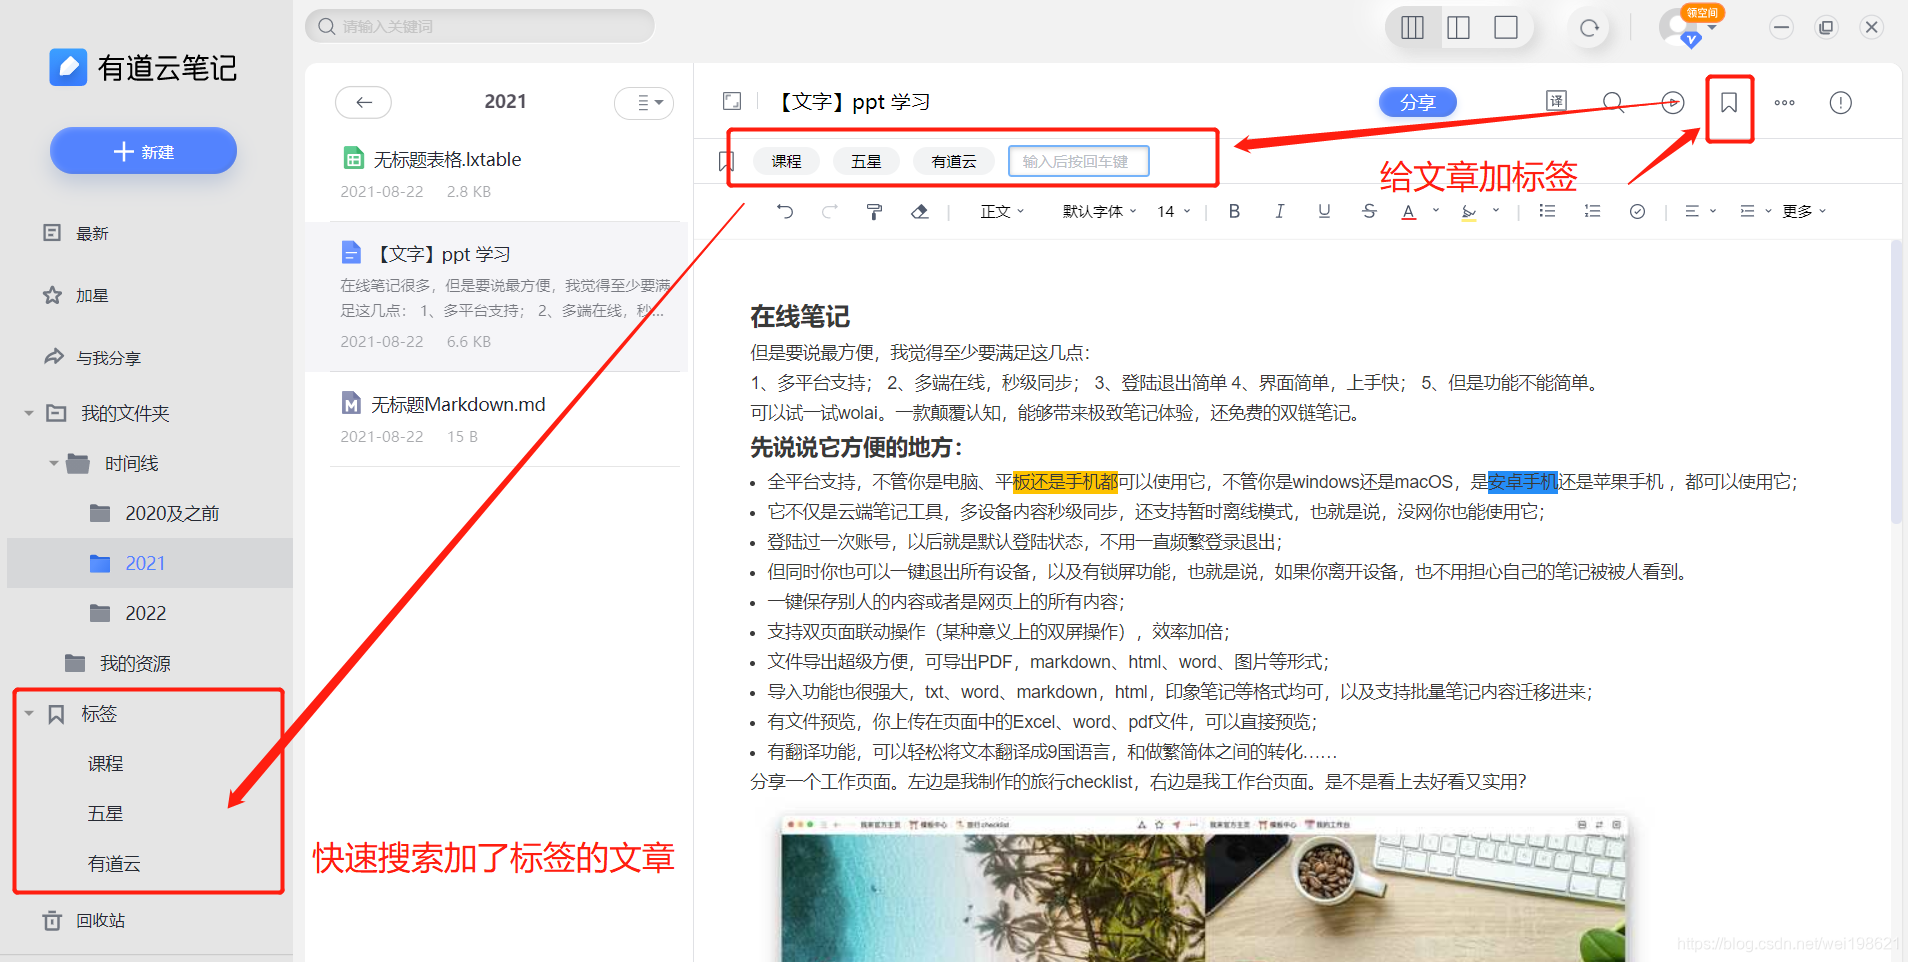Expand the 我的文件夹 tree section
The width and height of the screenshot is (1908, 962).
(28, 413)
